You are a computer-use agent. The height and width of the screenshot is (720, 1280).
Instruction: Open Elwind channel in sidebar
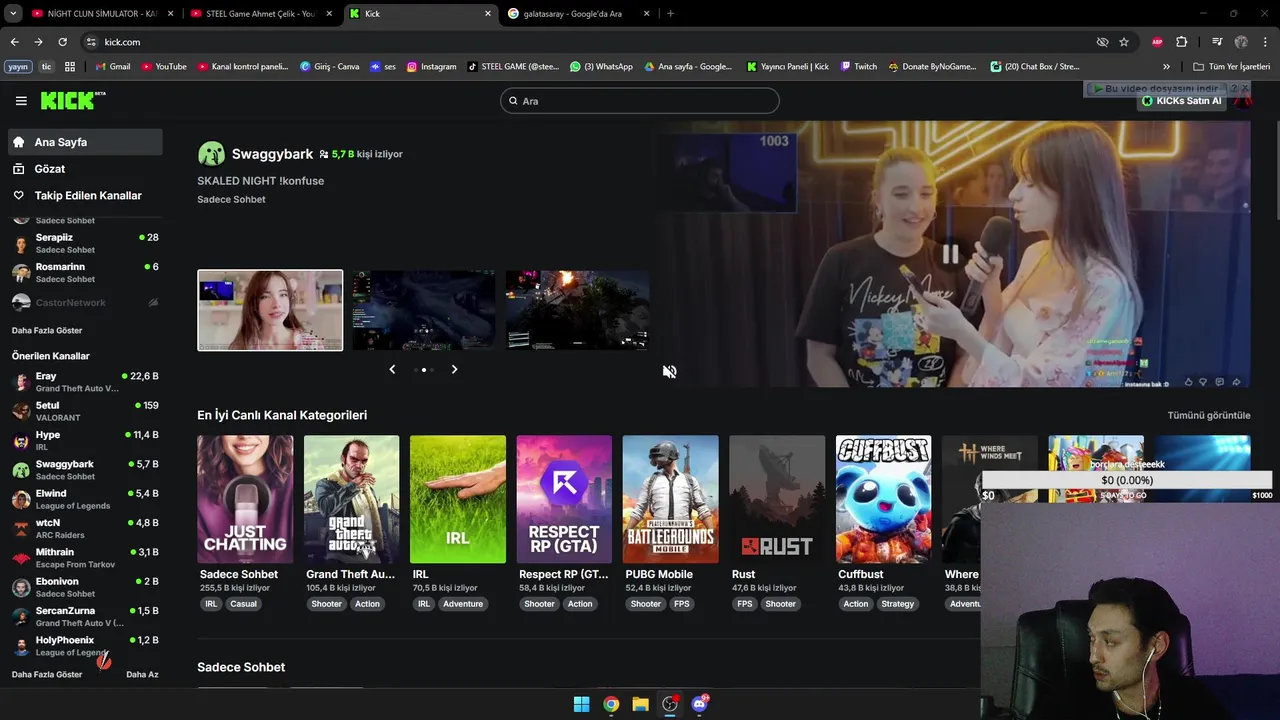pos(85,499)
